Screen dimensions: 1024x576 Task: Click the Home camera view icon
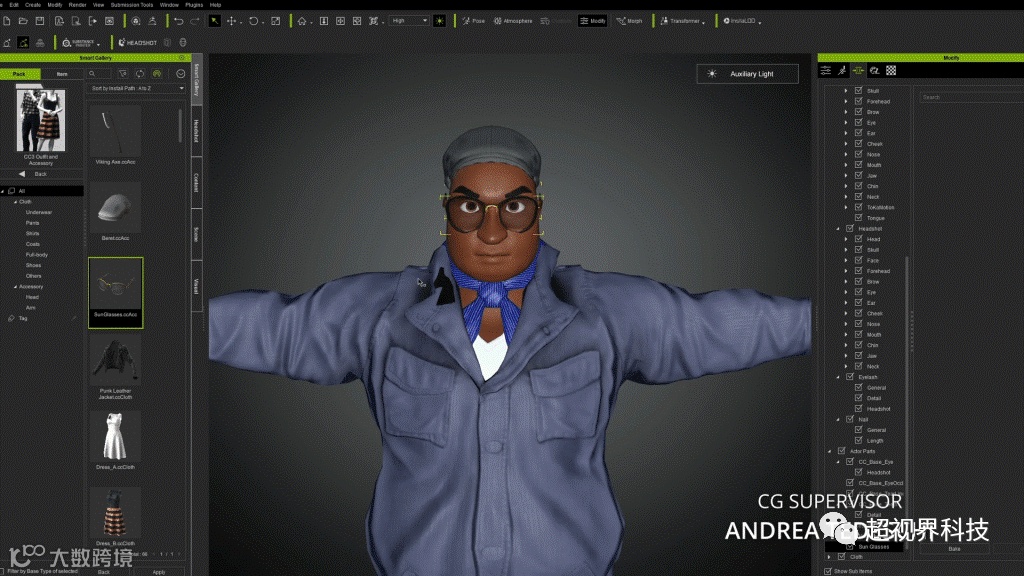(302, 21)
